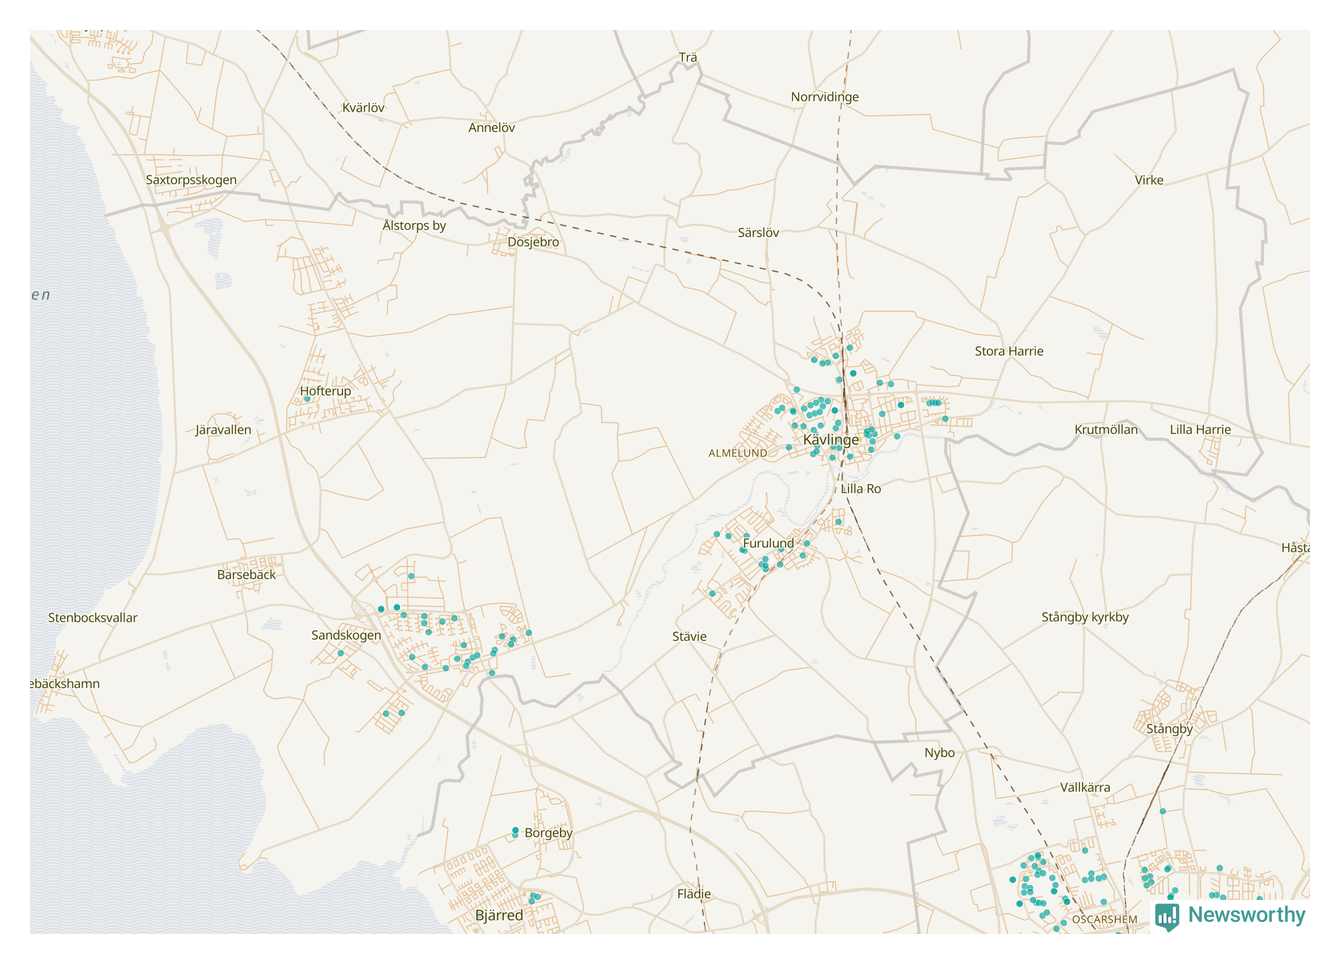Select the teal marker under Hofterup label

click(307, 399)
